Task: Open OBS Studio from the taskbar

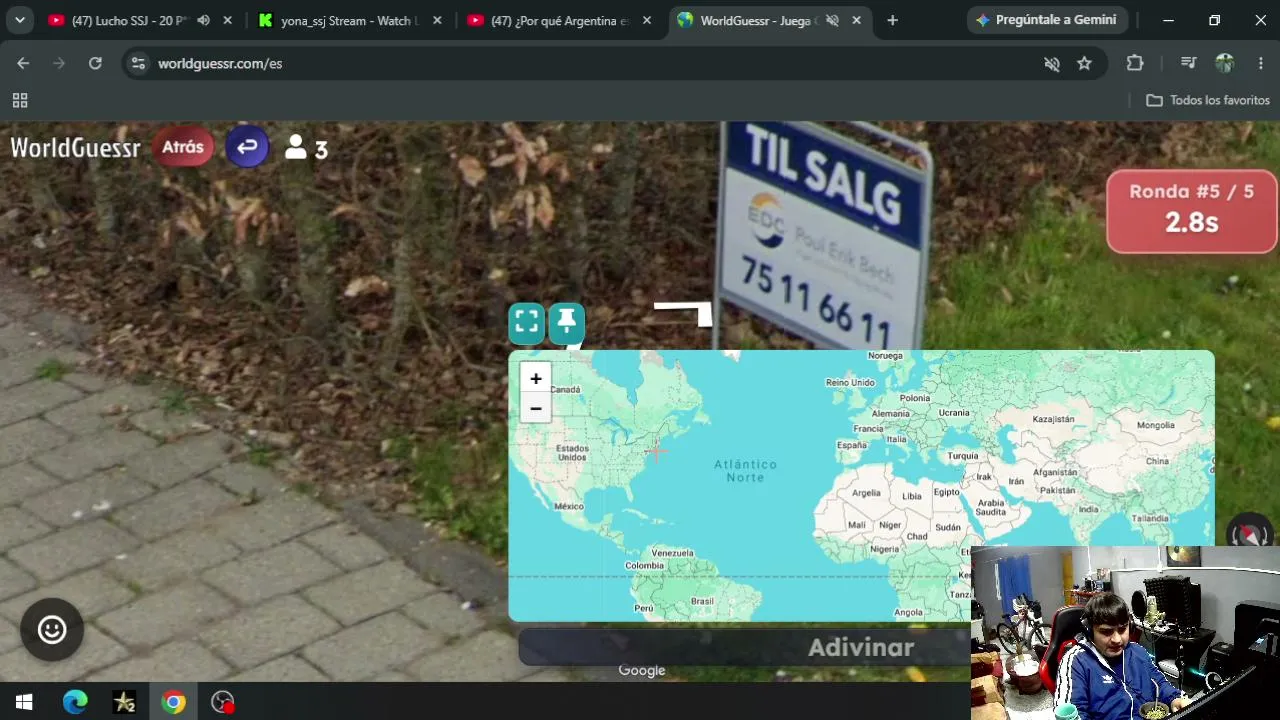Action: pos(223,702)
